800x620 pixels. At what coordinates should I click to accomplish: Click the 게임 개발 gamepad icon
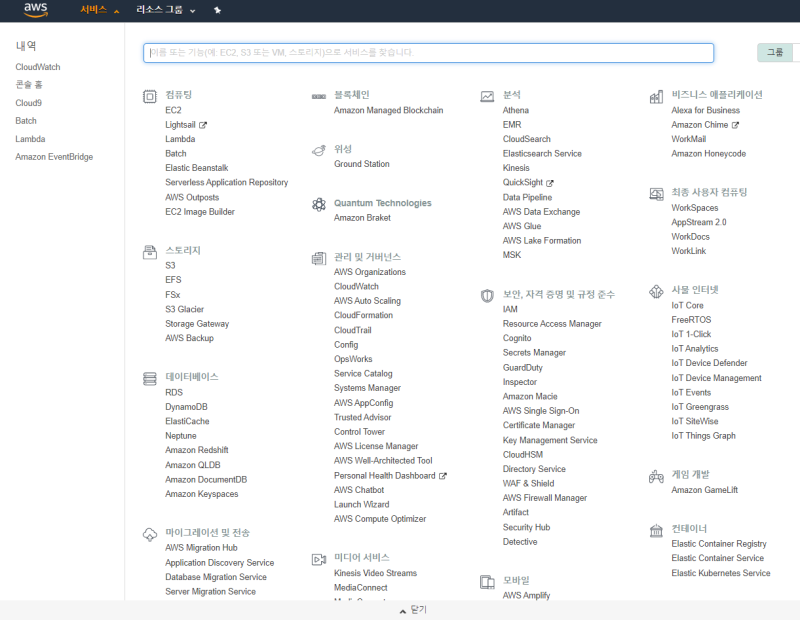(x=656, y=476)
